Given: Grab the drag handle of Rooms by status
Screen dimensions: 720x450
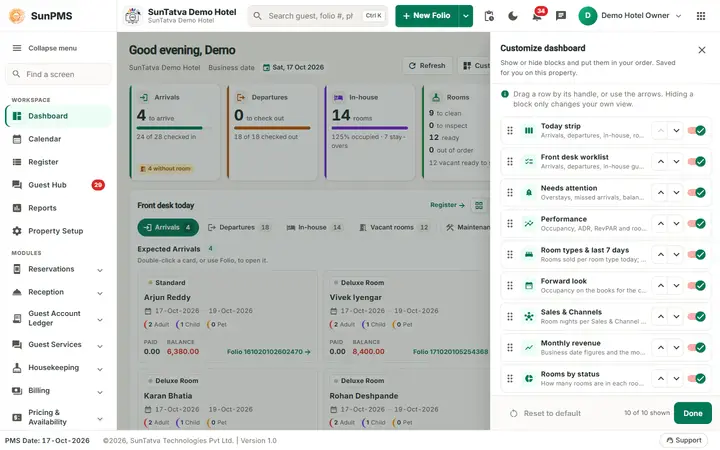Looking at the screenshot, I should click(x=510, y=378).
